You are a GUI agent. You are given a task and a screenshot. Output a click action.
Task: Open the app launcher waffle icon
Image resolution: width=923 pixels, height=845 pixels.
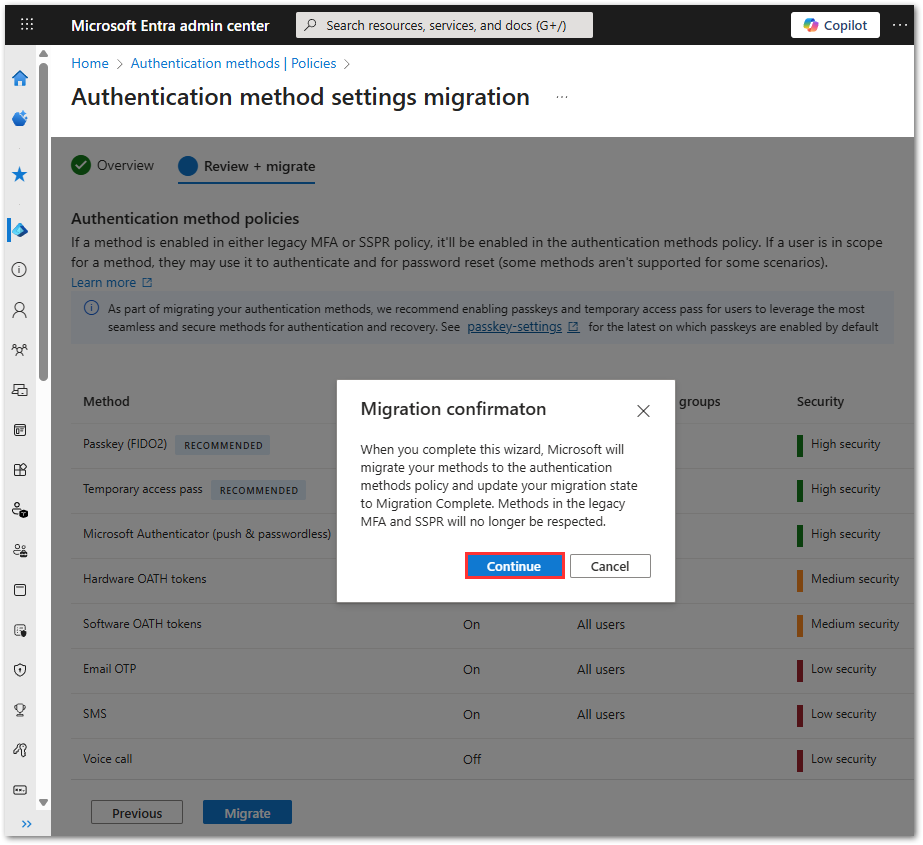(x=27, y=25)
